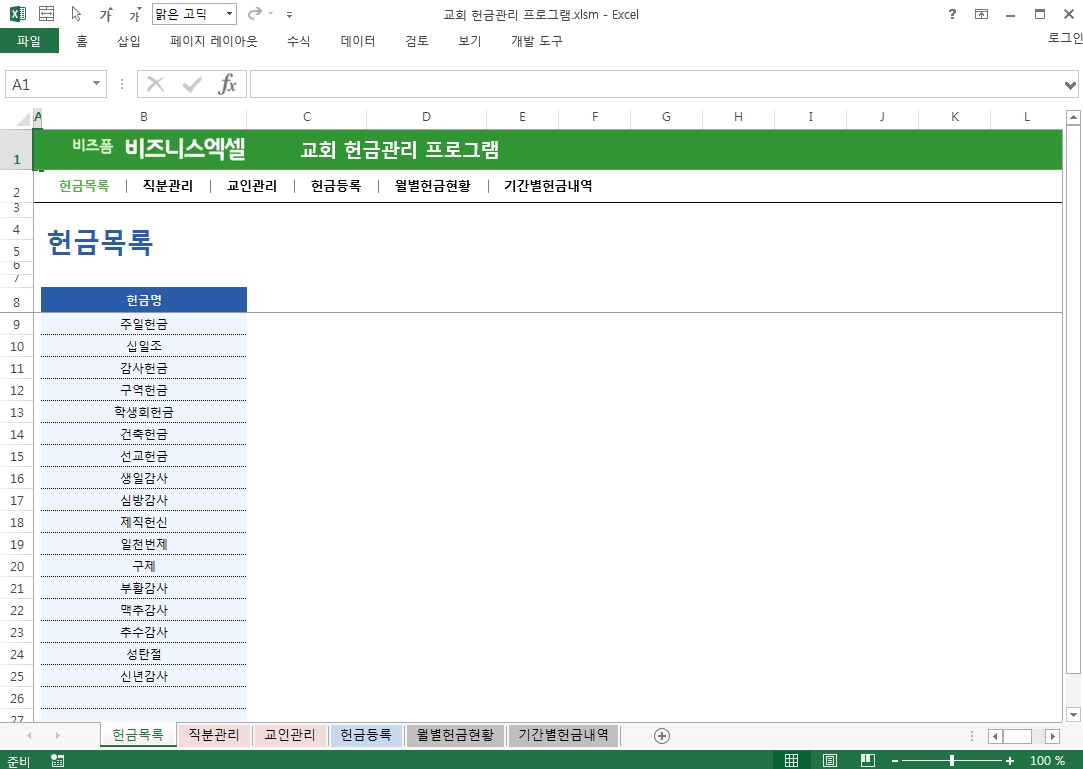Open Excel help question mark icon
This screenshot has width=1083, height=769.
point(952,14)
